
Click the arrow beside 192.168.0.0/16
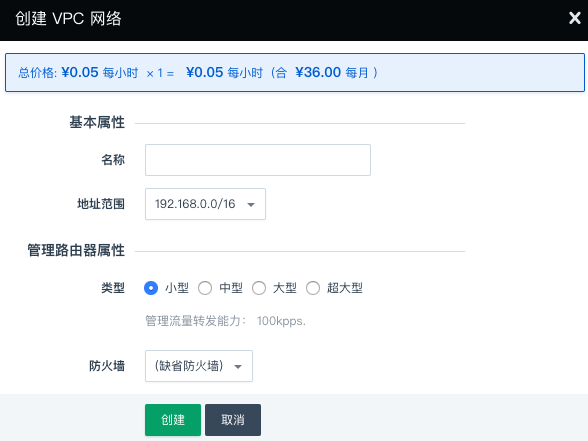pyautogui.click(x=251, y=205)
